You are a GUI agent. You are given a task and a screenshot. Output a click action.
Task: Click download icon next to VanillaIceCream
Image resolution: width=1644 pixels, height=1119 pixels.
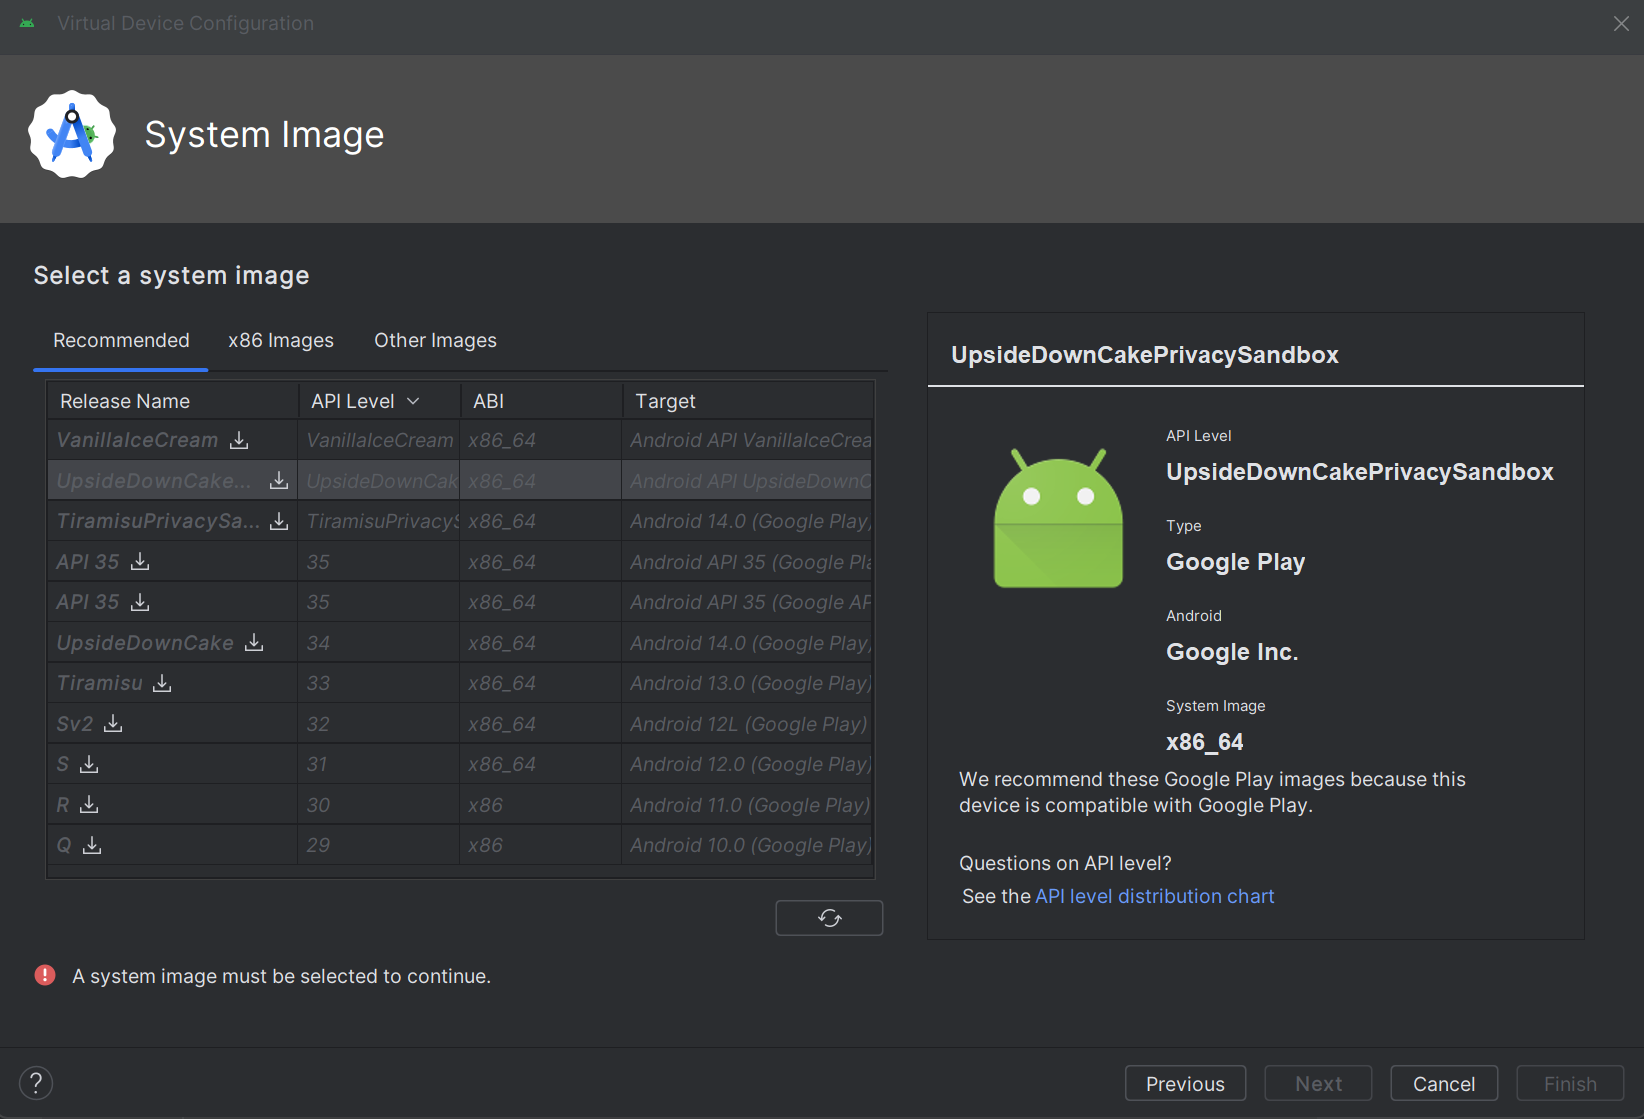(239, 440)
